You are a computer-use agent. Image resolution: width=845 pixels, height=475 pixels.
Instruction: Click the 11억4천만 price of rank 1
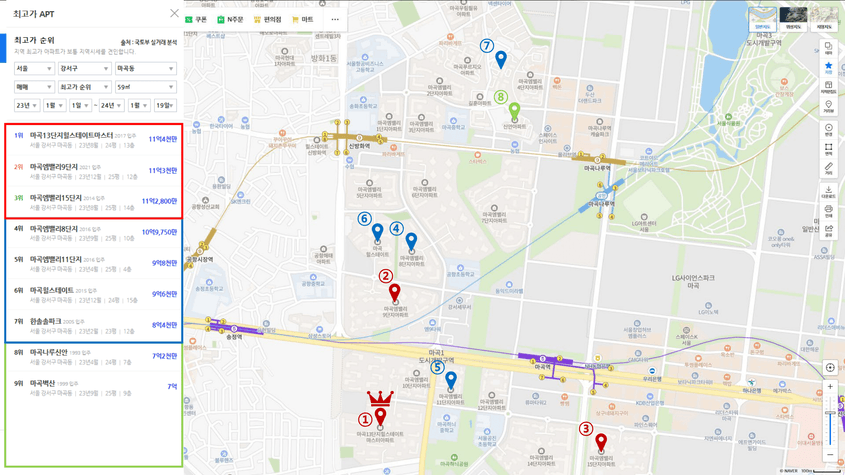click(x=163, y=139)
